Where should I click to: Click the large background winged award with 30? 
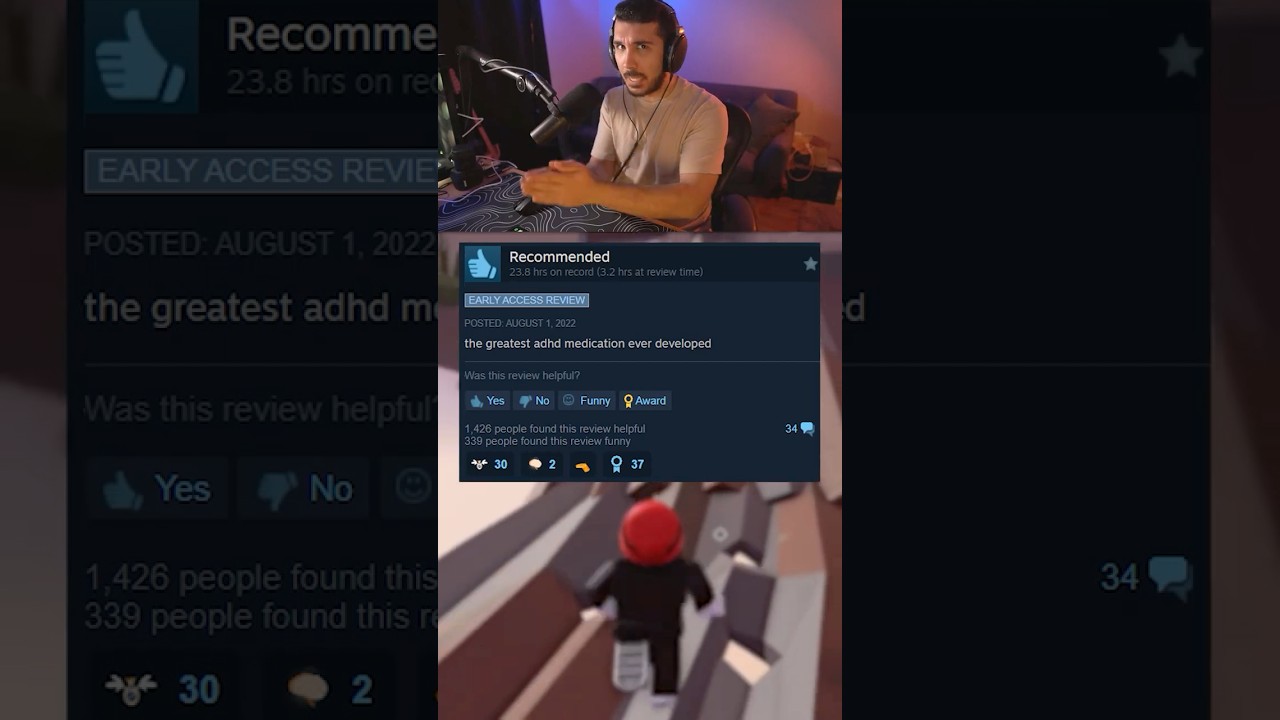pos(160,689)
